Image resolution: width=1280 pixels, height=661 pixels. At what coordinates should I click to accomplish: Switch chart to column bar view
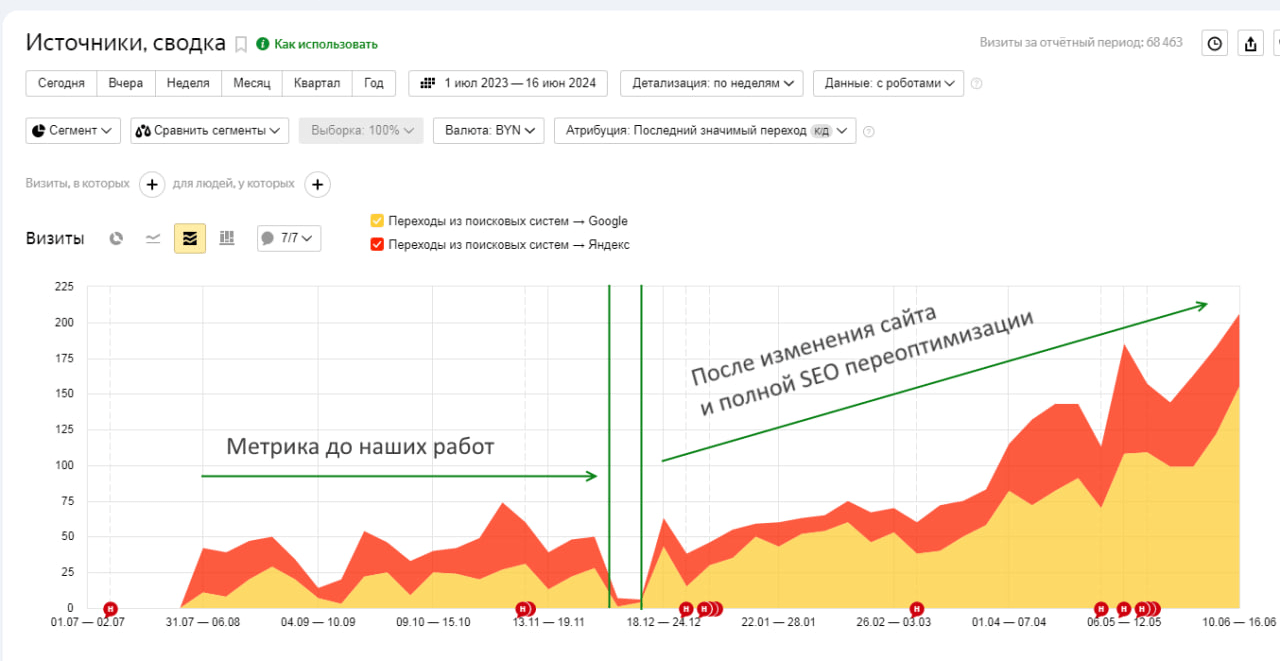click(227, 238)
